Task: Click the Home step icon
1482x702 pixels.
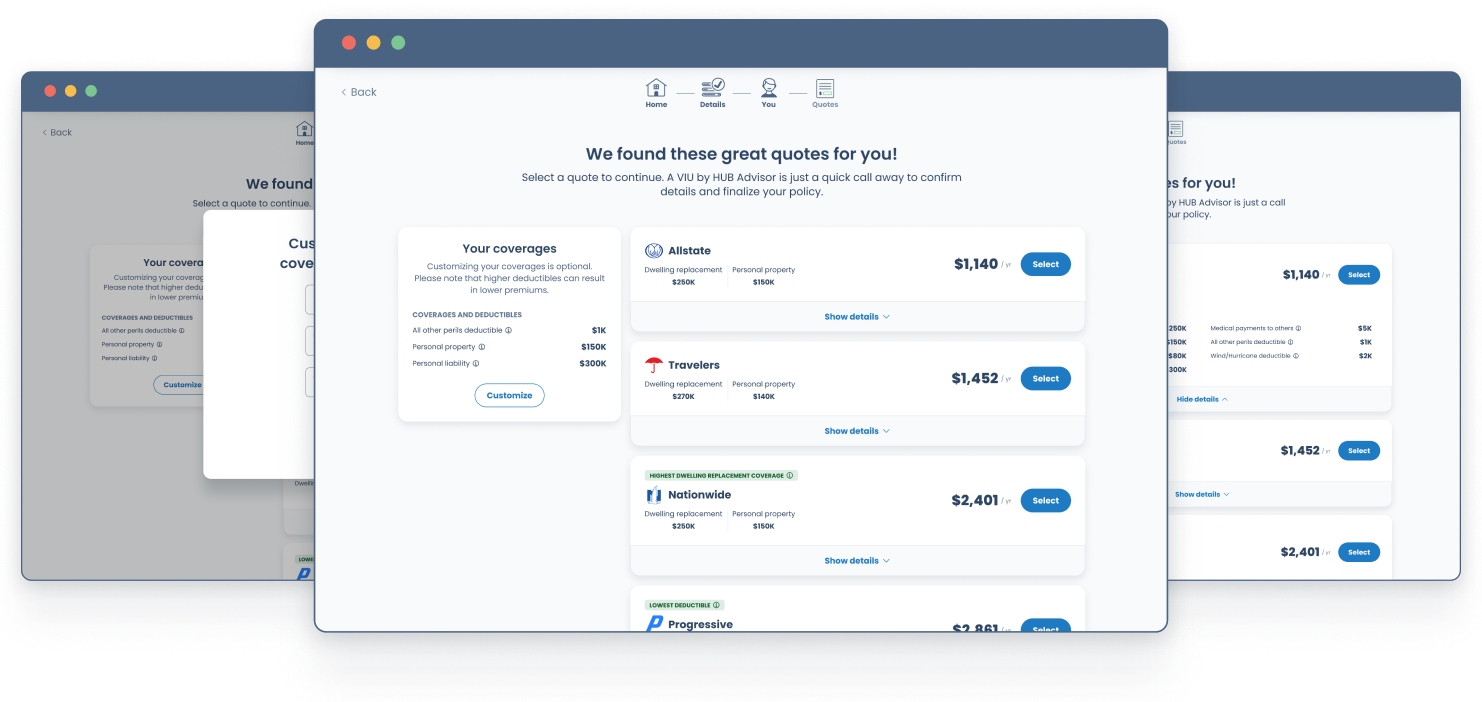Action: click(x=656, y=88)
